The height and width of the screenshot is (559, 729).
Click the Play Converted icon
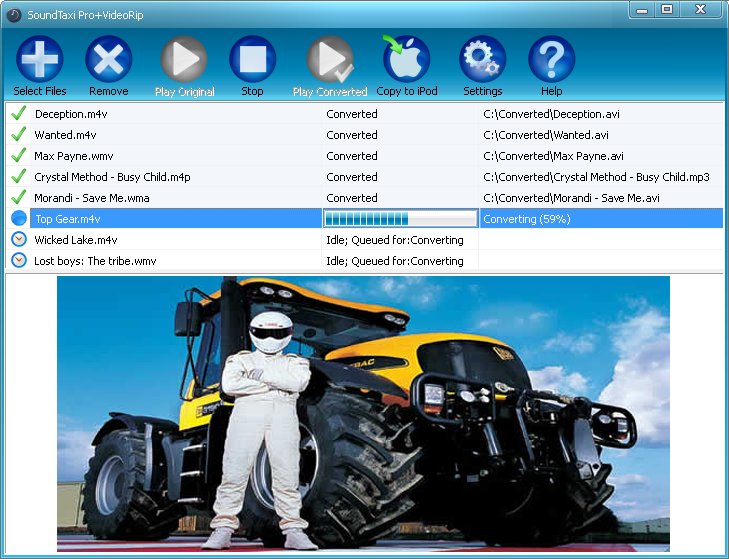[x=329, y=59]
